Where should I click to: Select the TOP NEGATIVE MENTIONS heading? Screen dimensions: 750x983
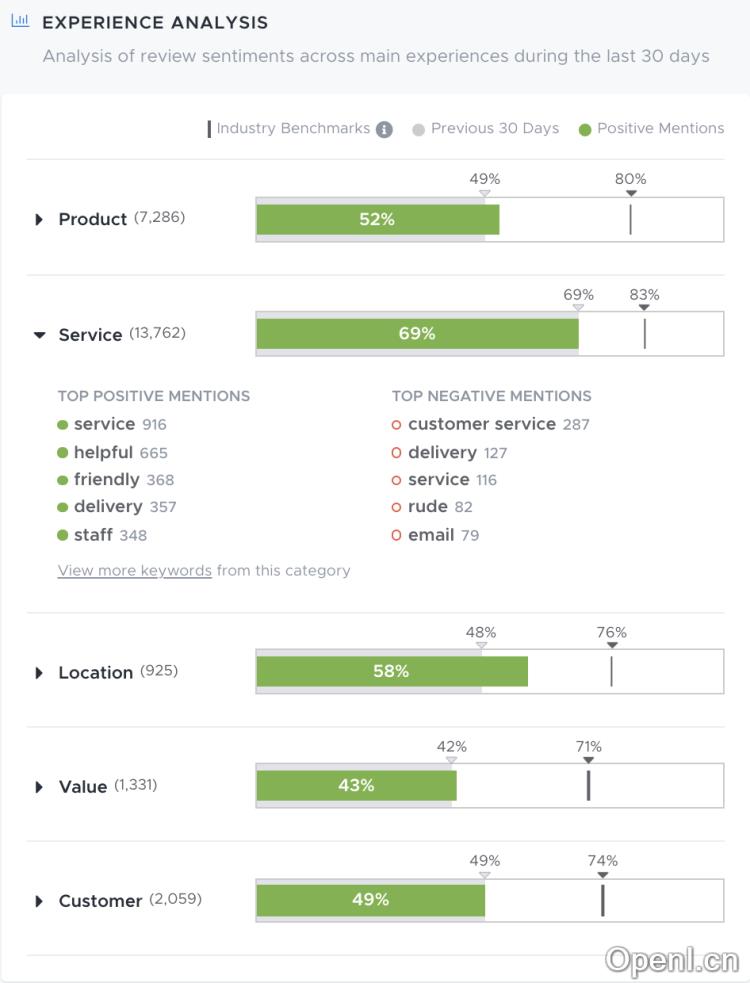click(491, 396)
